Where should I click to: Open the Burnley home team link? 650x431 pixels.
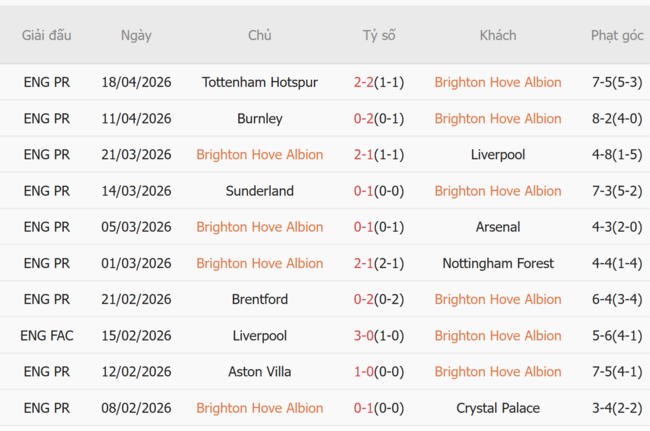[260, 118]
